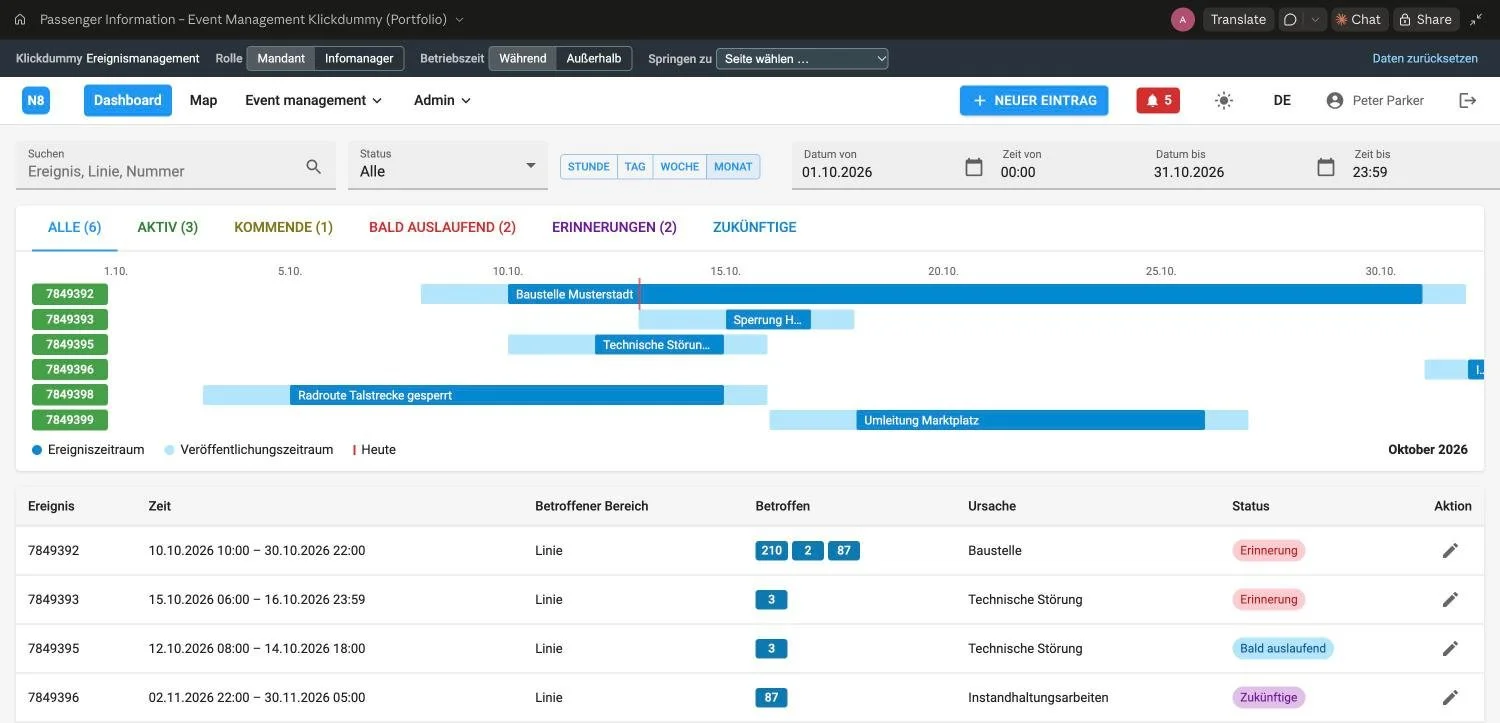Click the Zukünftige status chip
The height and width of the screenshot is (723, 1500).
[x=1269, y=697]
